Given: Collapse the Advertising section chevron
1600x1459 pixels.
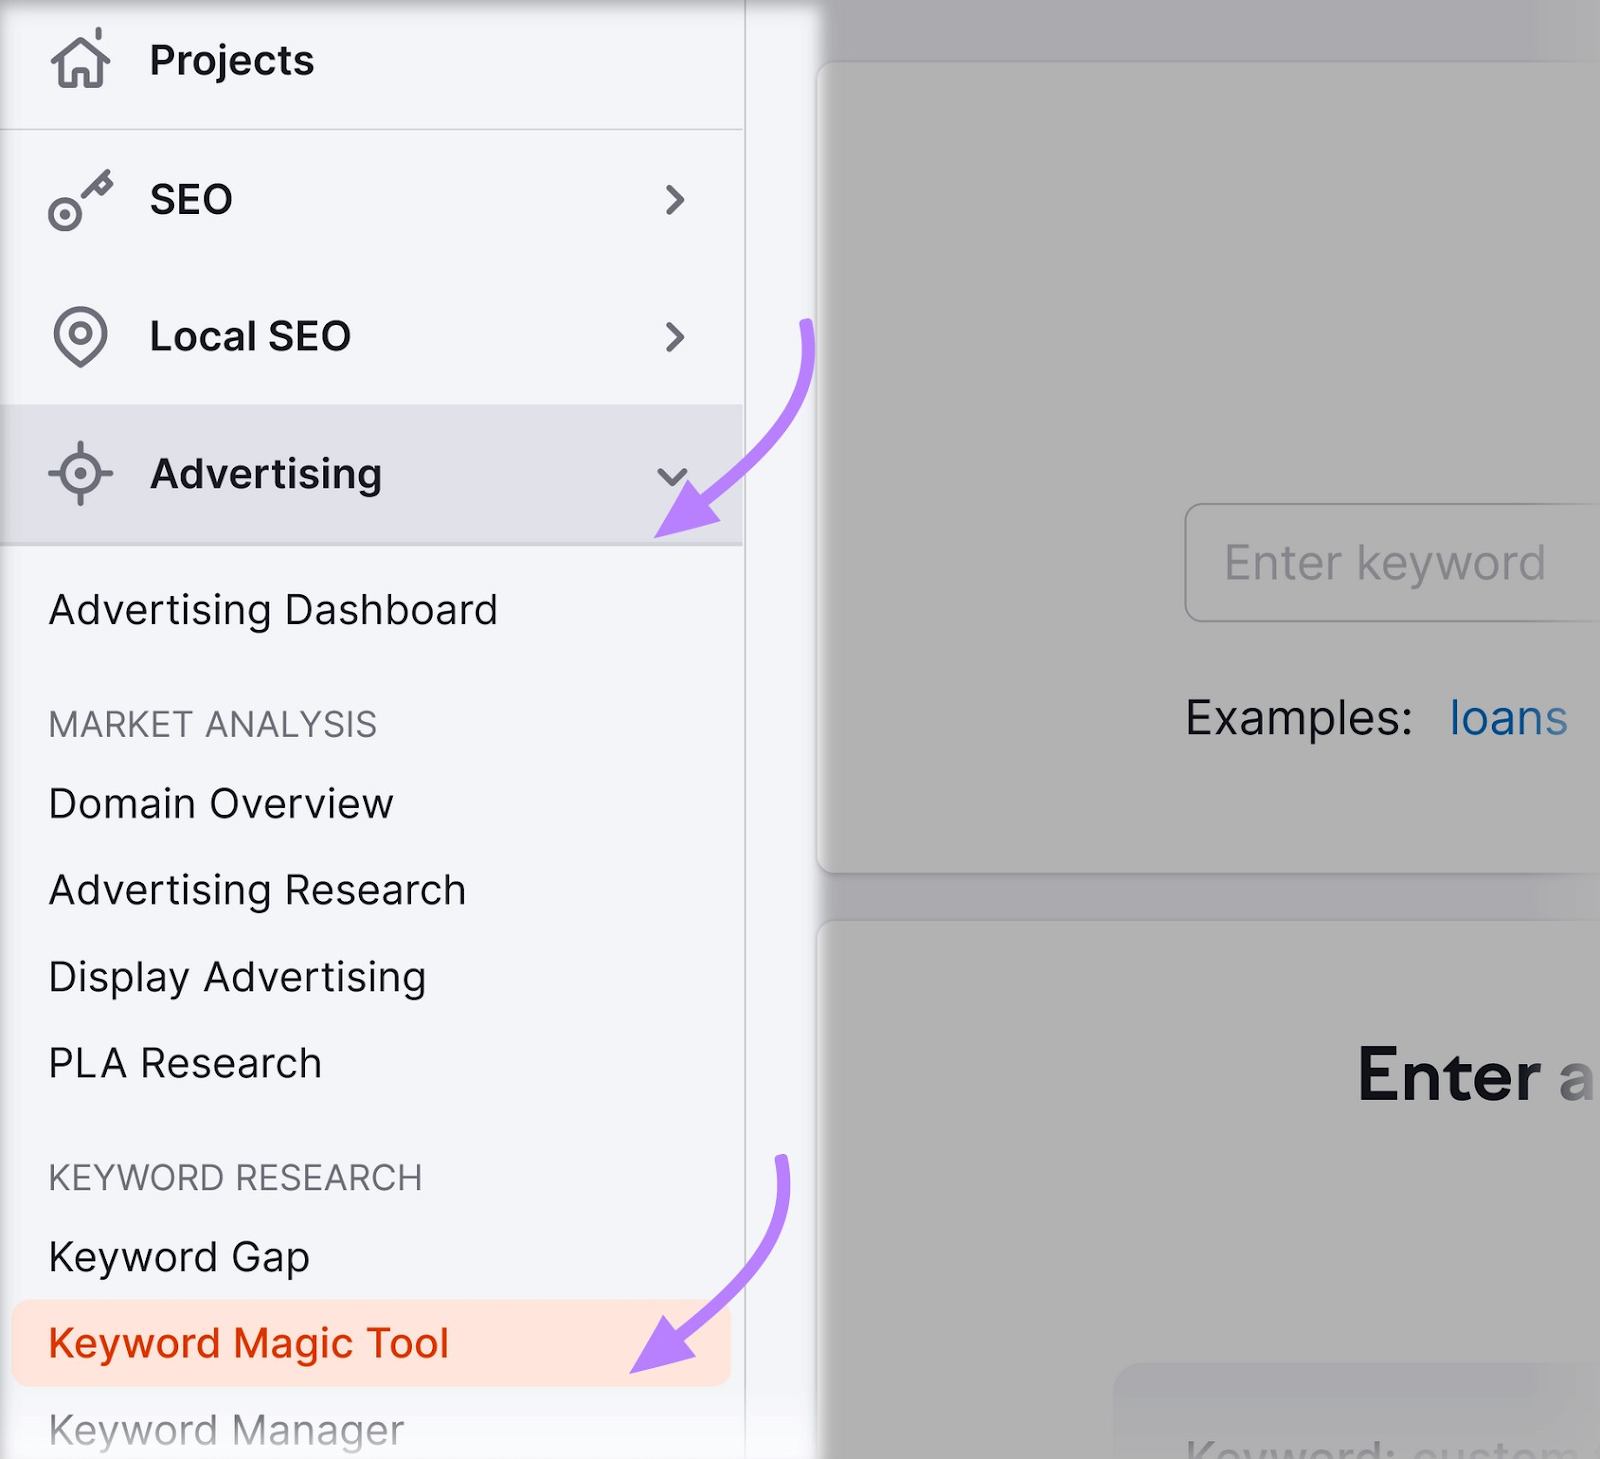Looking at the screenshot, I should coord(672,476).
